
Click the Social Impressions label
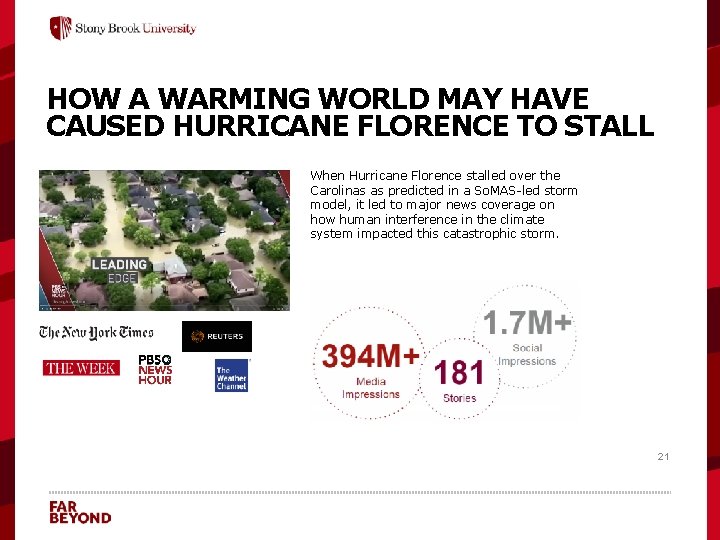[x=527, y=355]
